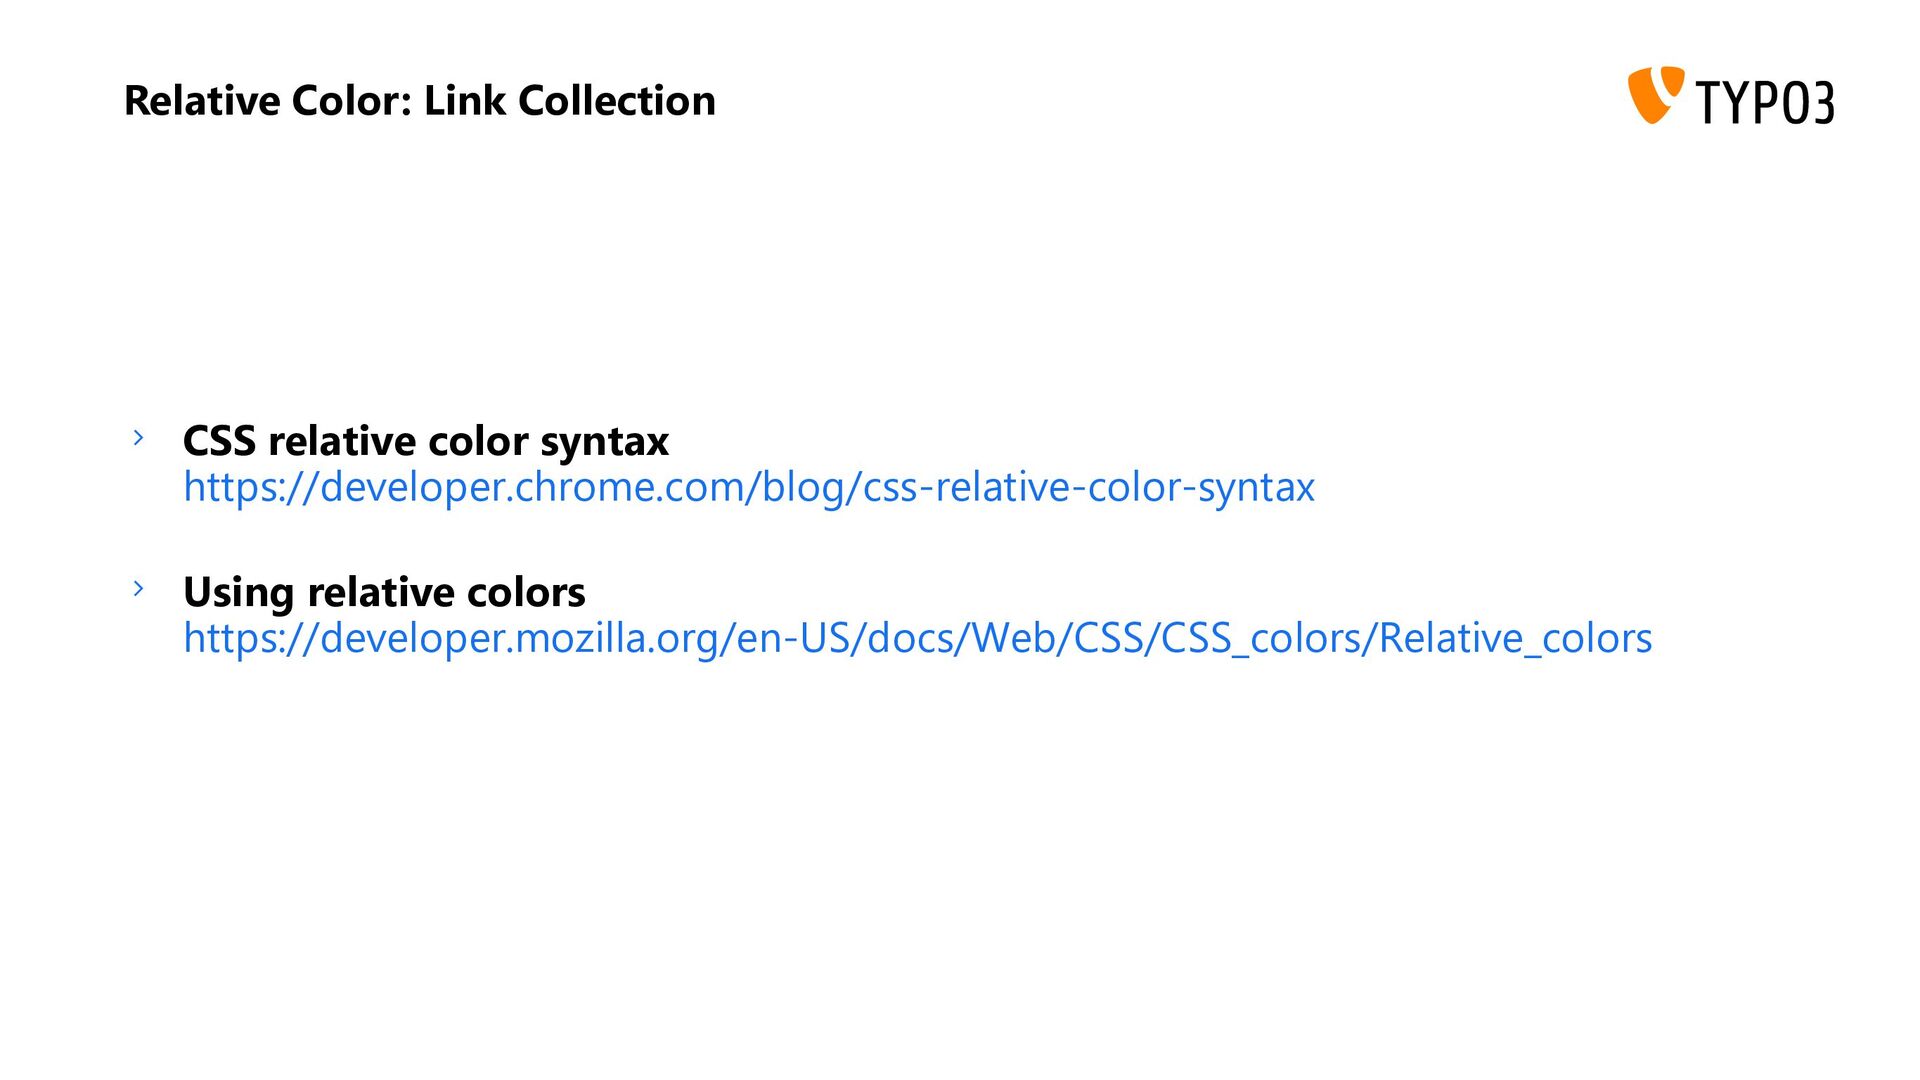This screenshot has width=1920, height=1080.
Task: Select 'relative colors' in the second bullet heading
Action: 446,592
